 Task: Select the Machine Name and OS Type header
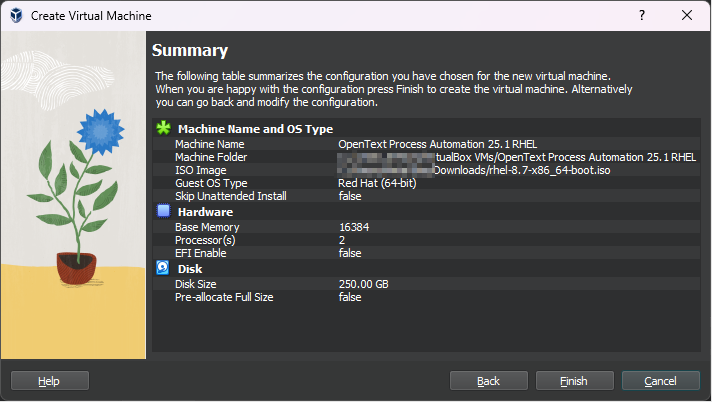(x=255, y=129)
